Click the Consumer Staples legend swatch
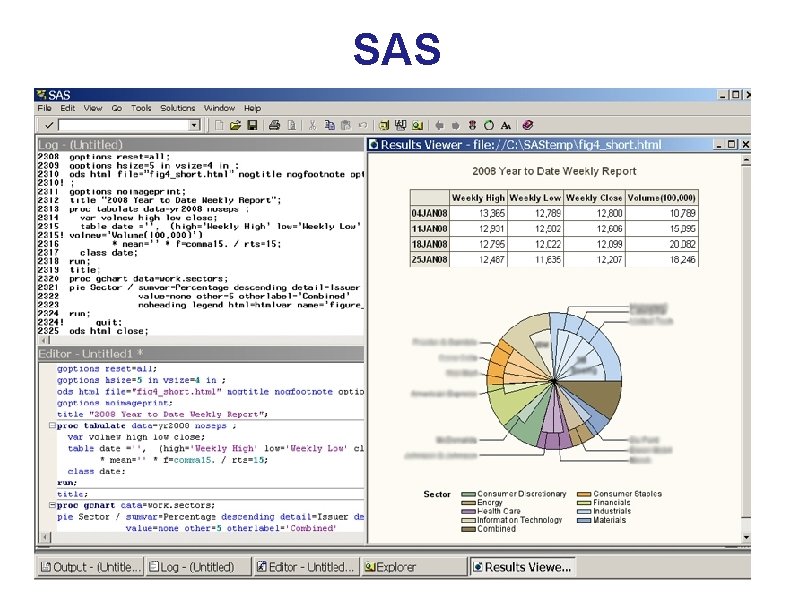Image resolution: width=794 pixels, height=595 pixels. click(x=584, y=494)
